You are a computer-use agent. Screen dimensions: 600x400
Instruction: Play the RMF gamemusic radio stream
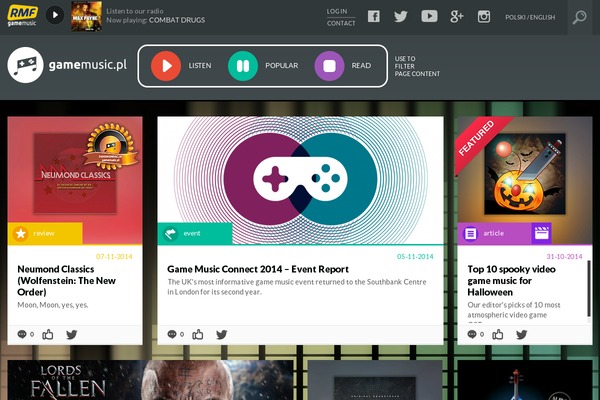click(55, 15)
